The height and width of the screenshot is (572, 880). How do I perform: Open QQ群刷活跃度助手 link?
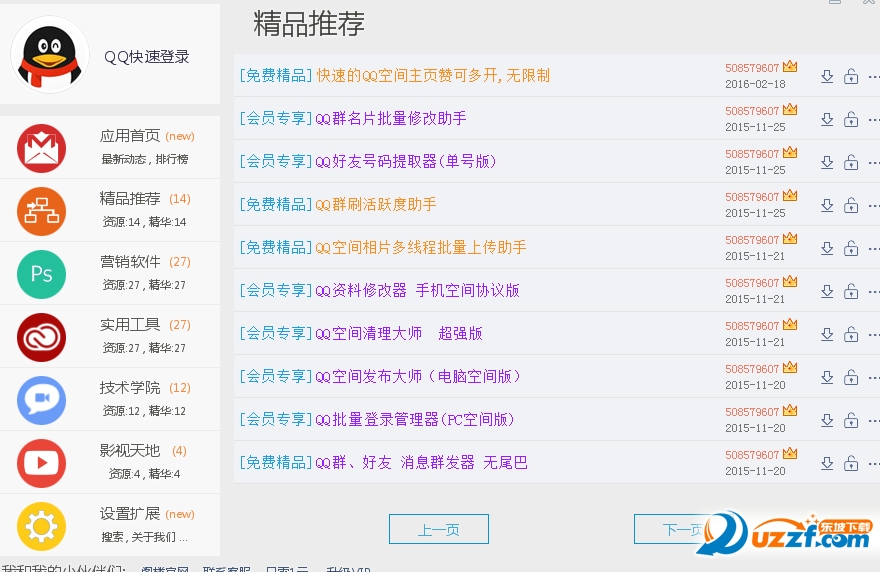[376, 204]
